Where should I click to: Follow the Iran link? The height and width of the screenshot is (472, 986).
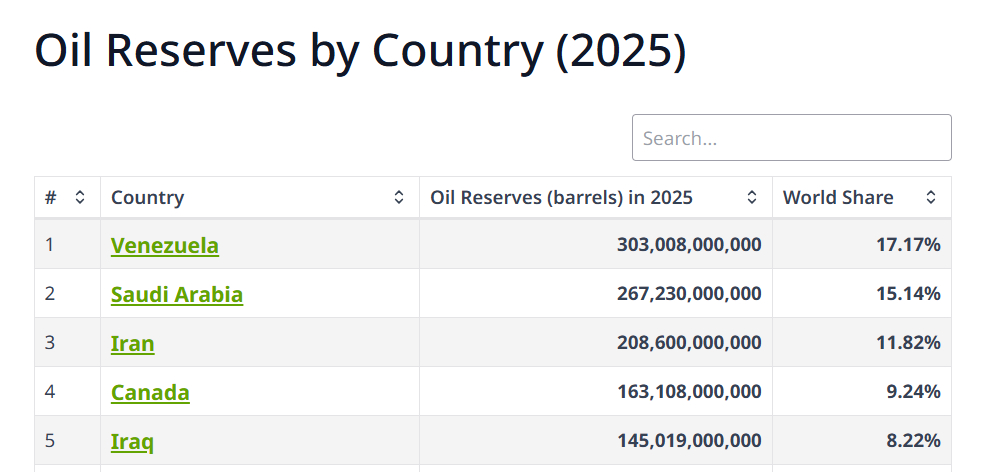click(133, 343)
